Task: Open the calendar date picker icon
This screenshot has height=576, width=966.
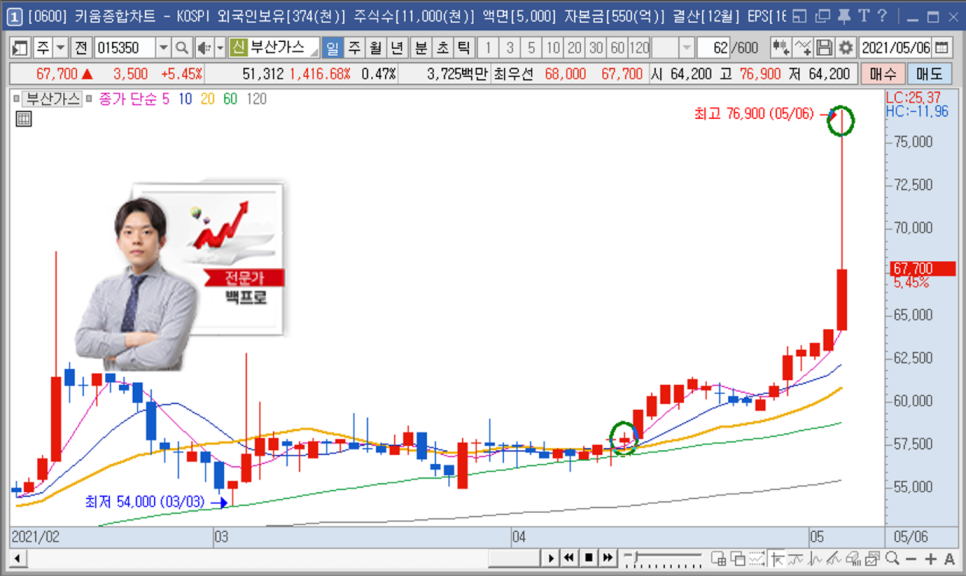Action: 941,47
